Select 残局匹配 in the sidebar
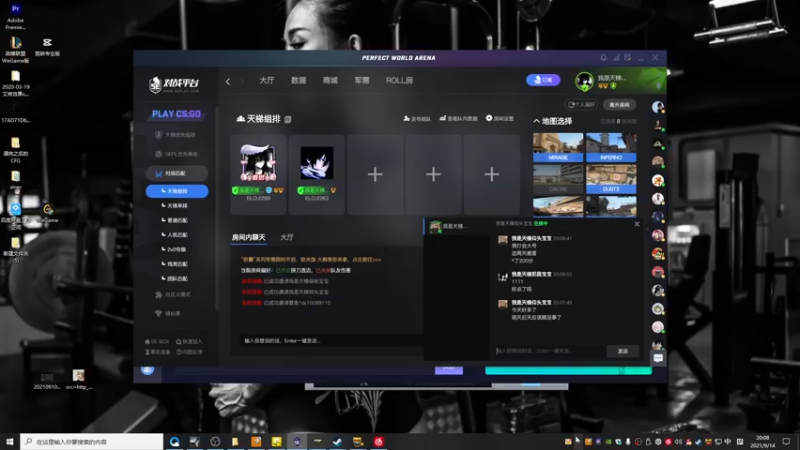 click(175, 264)
